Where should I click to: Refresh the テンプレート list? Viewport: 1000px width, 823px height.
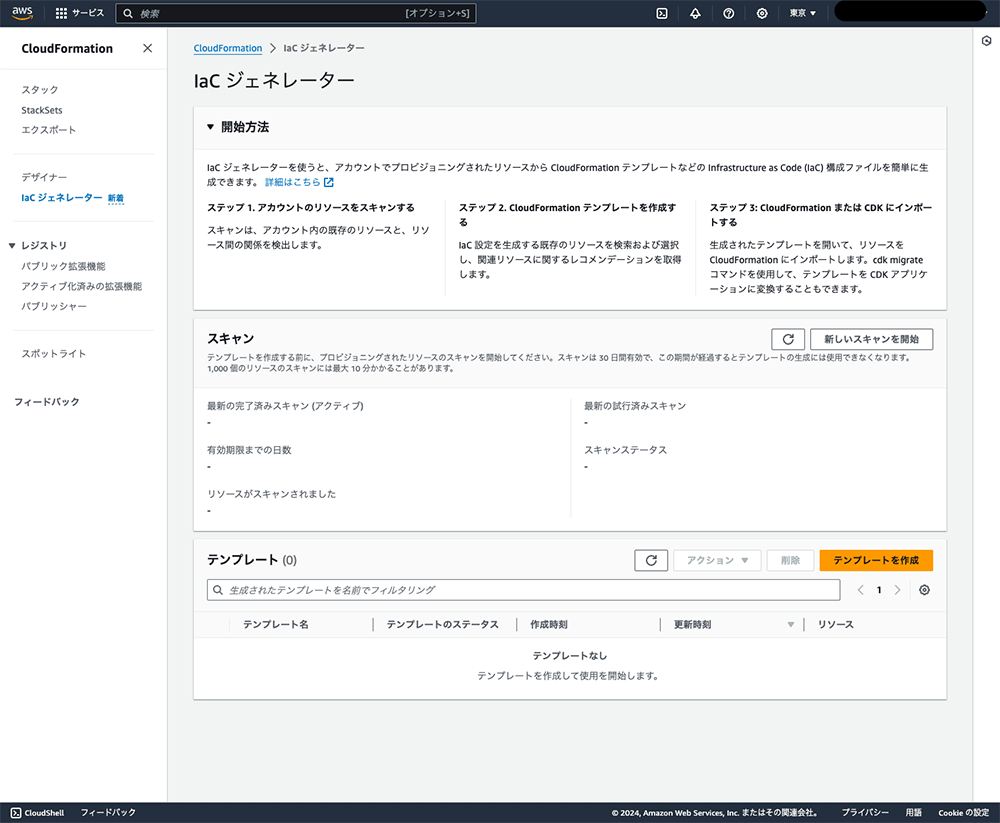[651, 560]
